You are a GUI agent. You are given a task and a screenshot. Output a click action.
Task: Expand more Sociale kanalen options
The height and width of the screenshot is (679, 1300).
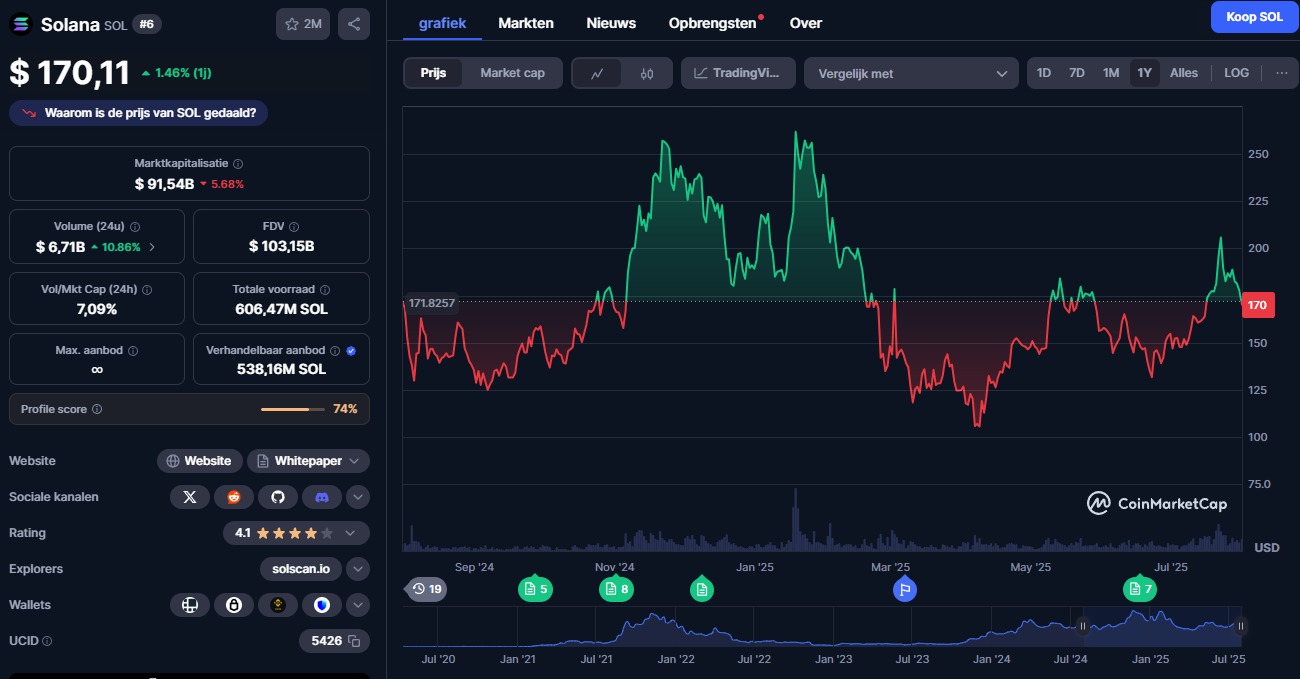(358, 497)
